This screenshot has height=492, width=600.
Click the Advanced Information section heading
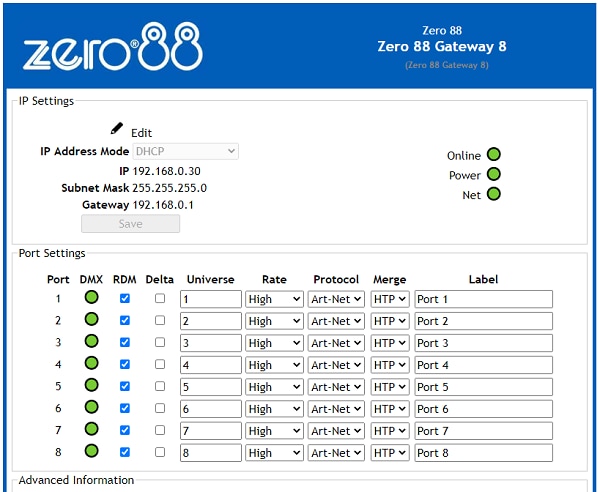pos(76,480)
